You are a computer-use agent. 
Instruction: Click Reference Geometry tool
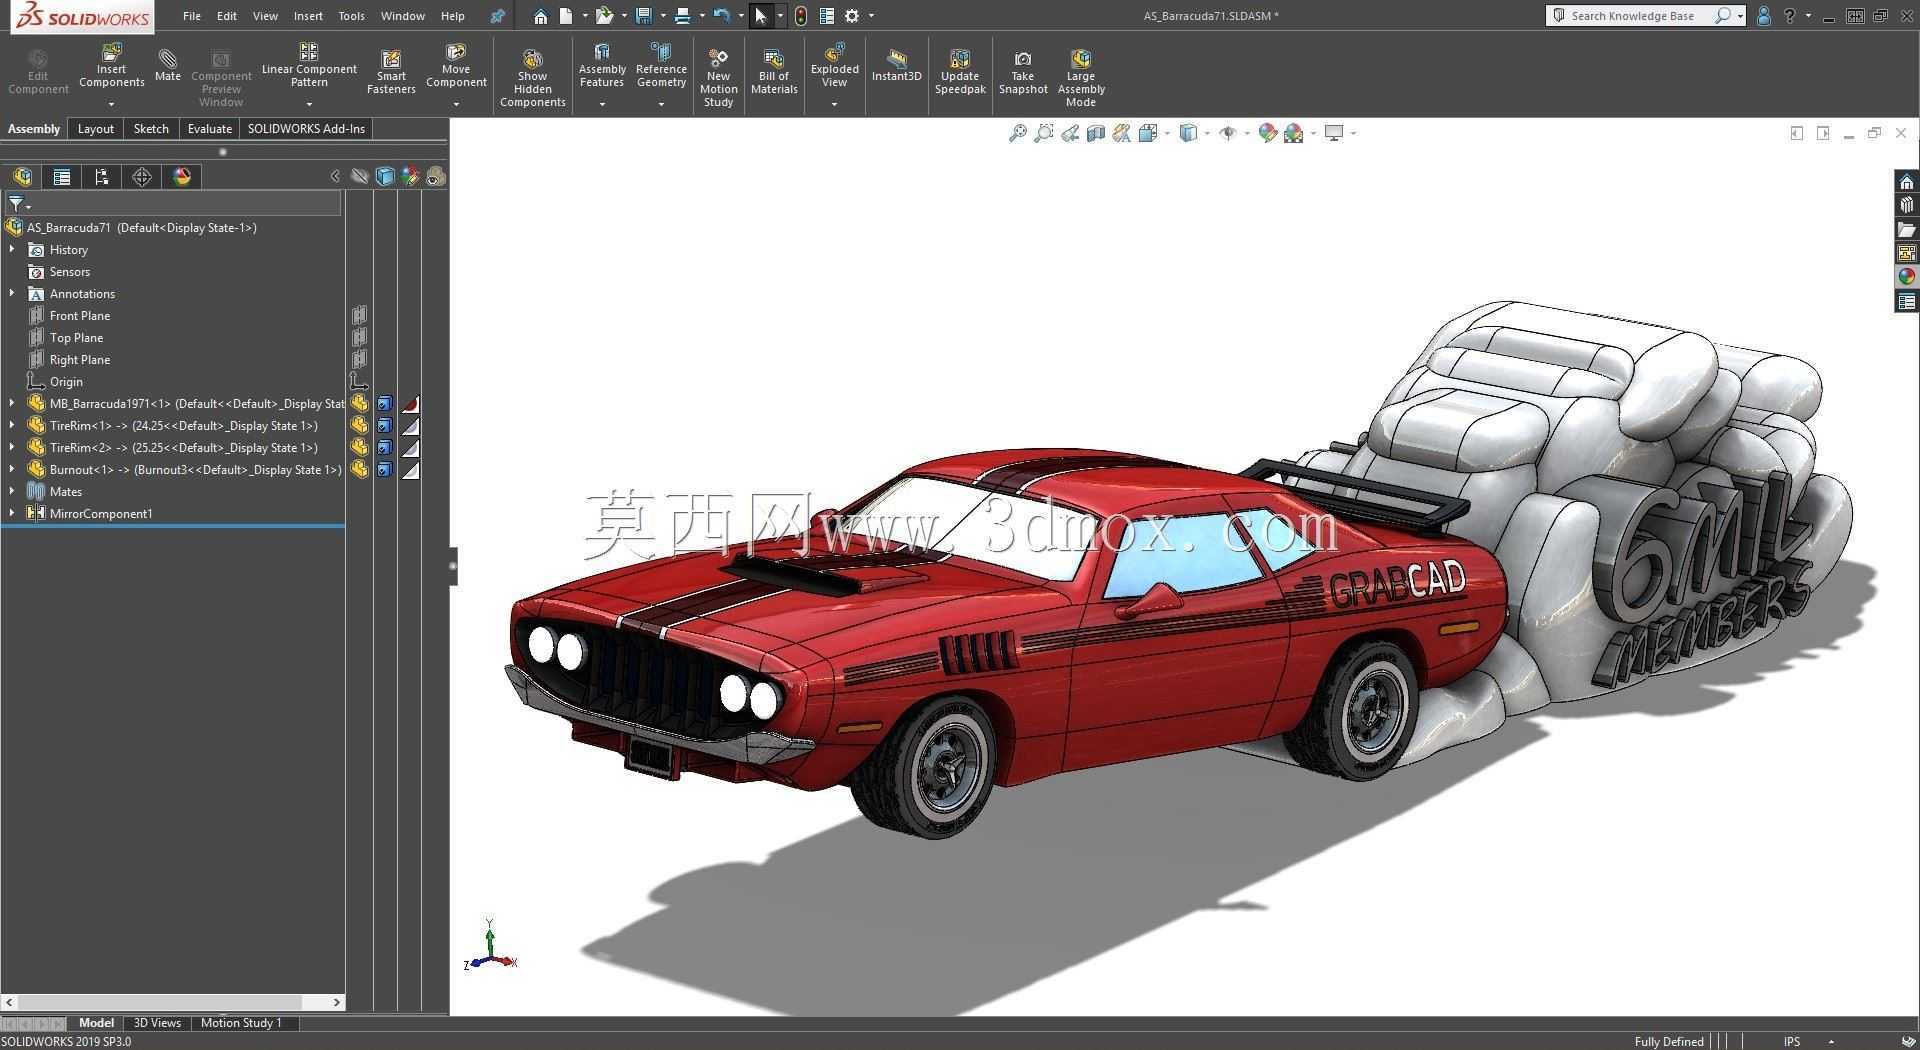(661, 66)
